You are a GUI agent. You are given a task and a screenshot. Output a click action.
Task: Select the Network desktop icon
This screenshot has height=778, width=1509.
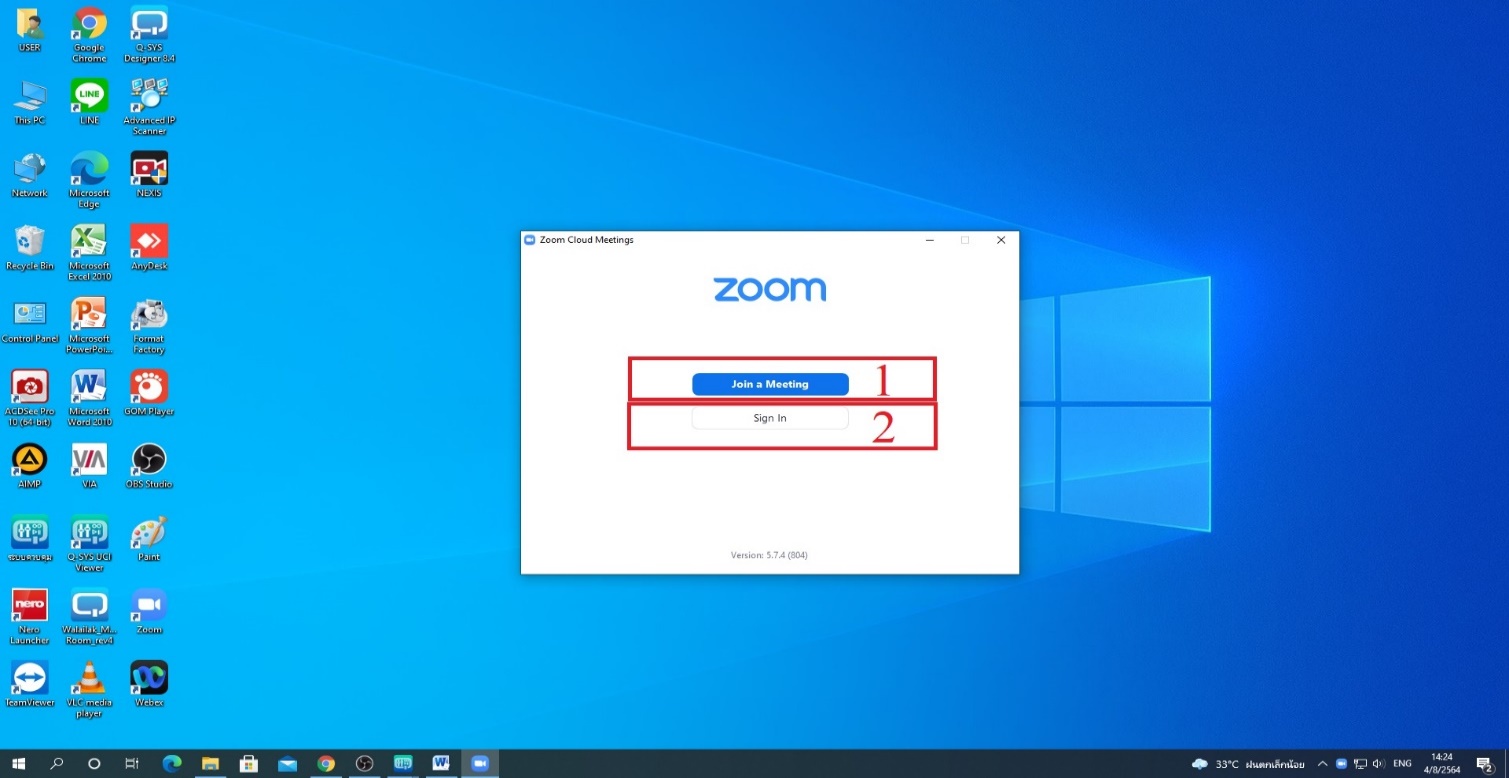point(30,175)
